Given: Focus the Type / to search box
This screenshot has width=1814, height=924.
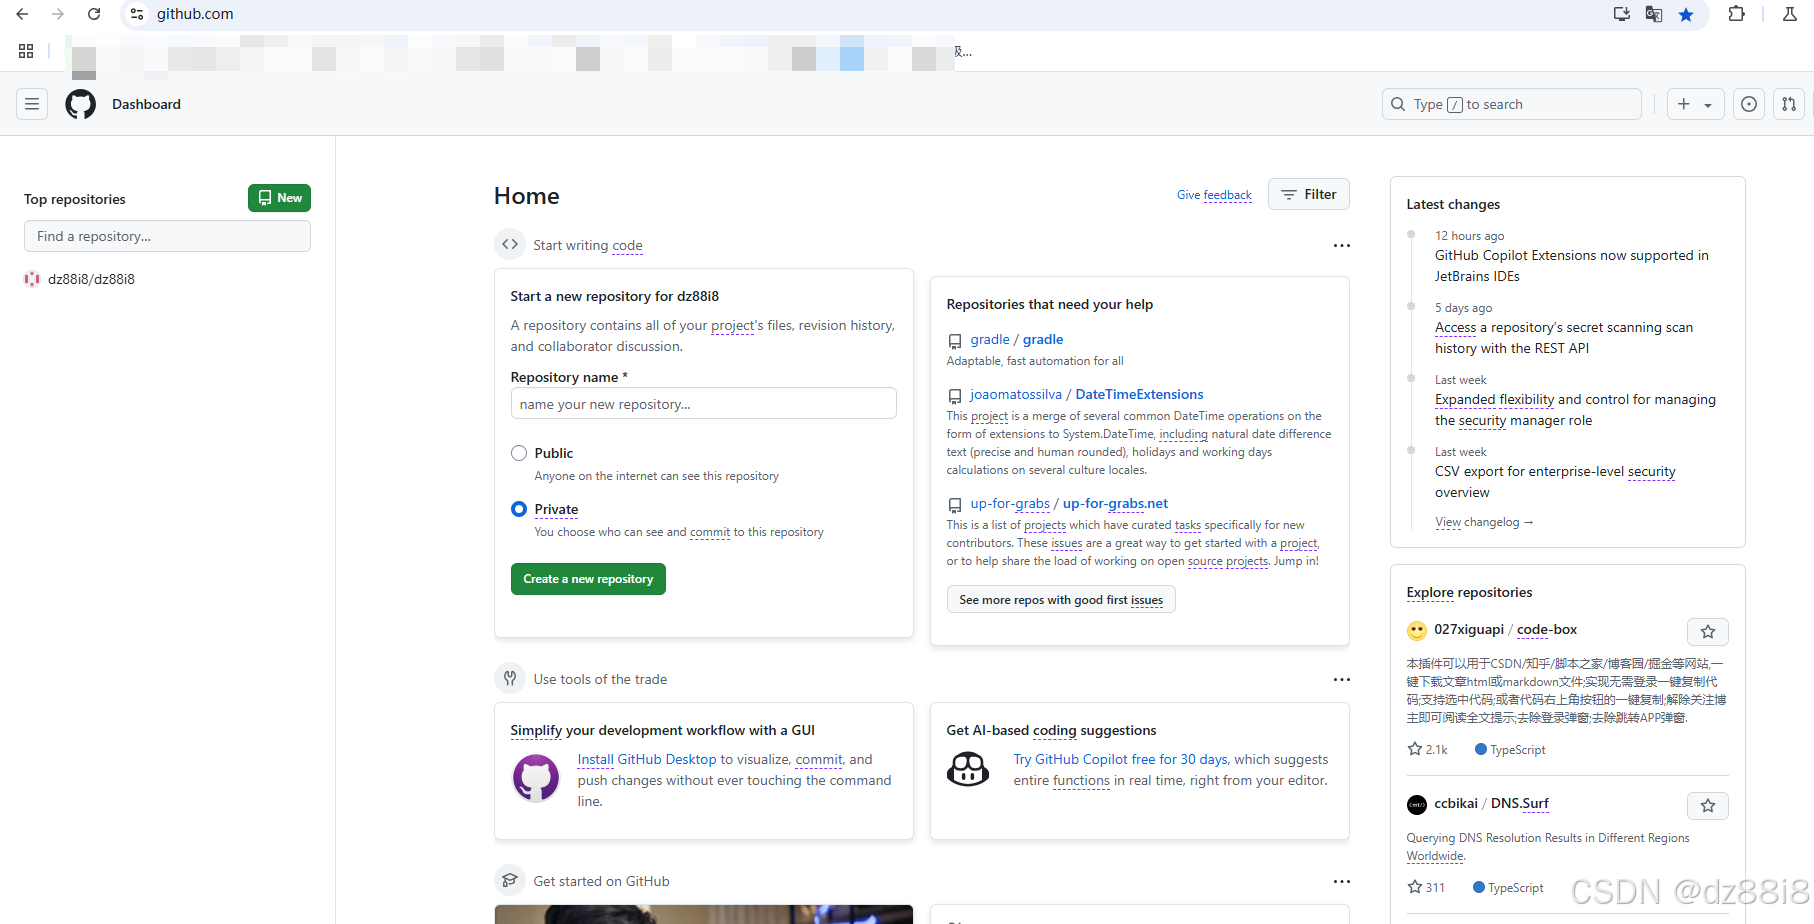Looking at the screenshot, I should point(1511,104).
